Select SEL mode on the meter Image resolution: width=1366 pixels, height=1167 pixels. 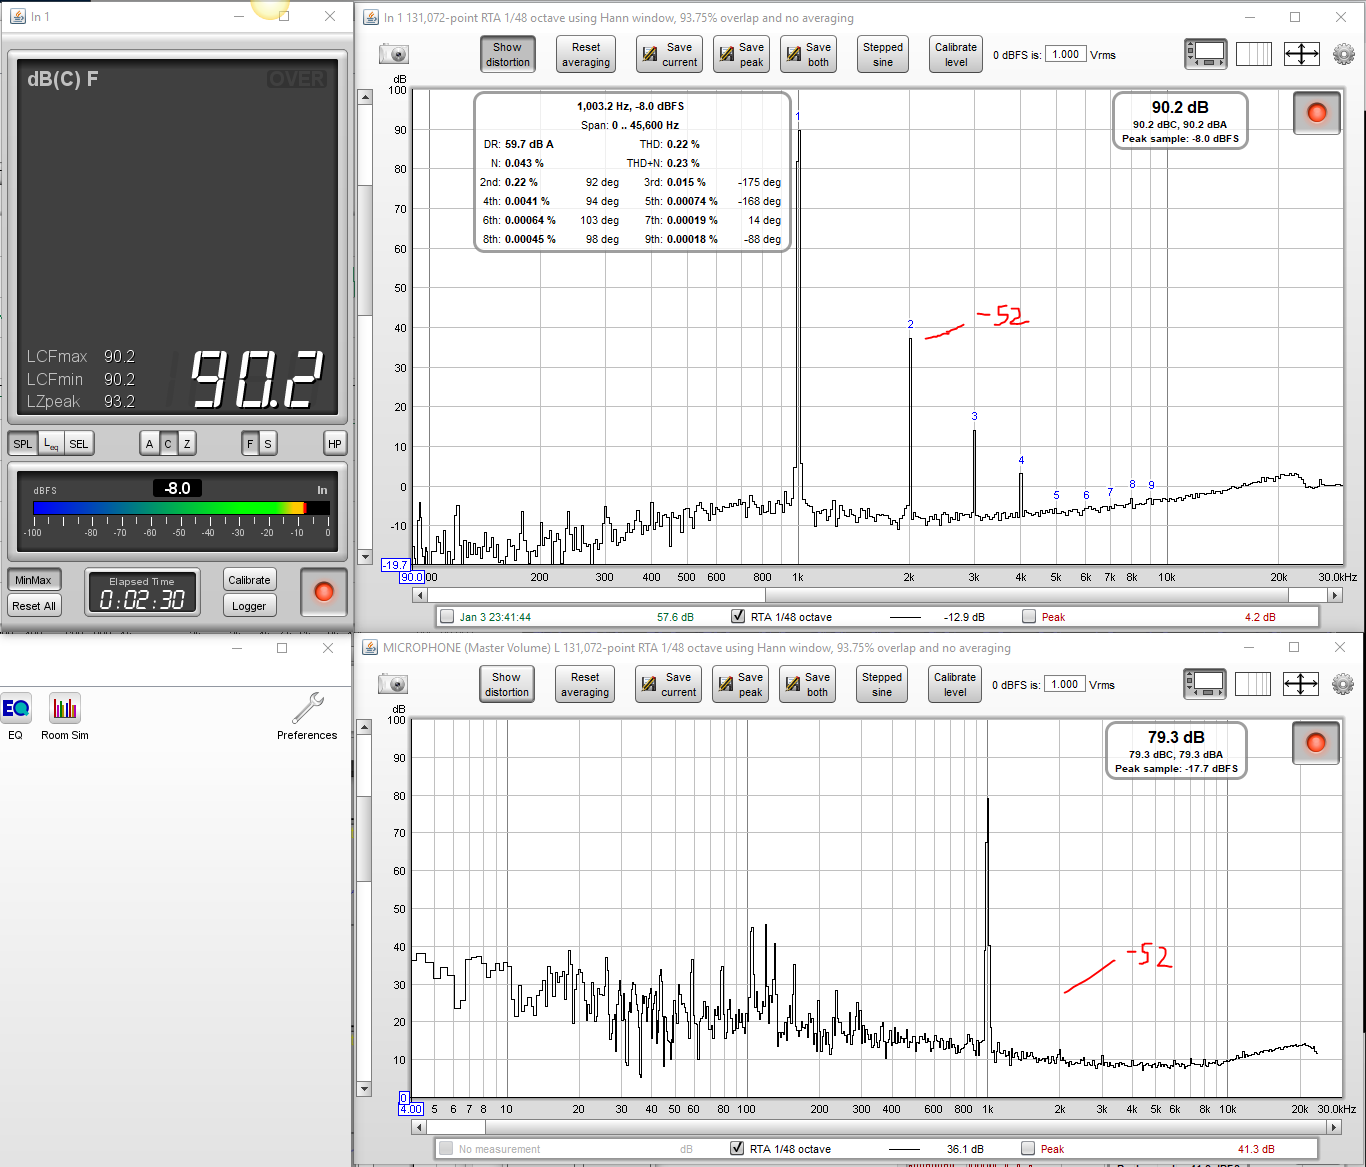79,444
